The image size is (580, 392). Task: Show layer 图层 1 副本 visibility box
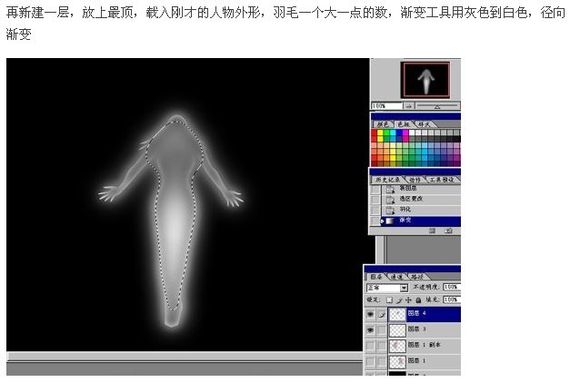[370, 345]
